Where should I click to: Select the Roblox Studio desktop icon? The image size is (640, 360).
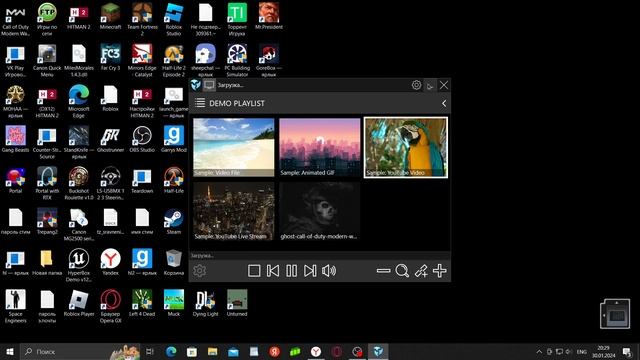pyautogui.click(x=173, y=19)
